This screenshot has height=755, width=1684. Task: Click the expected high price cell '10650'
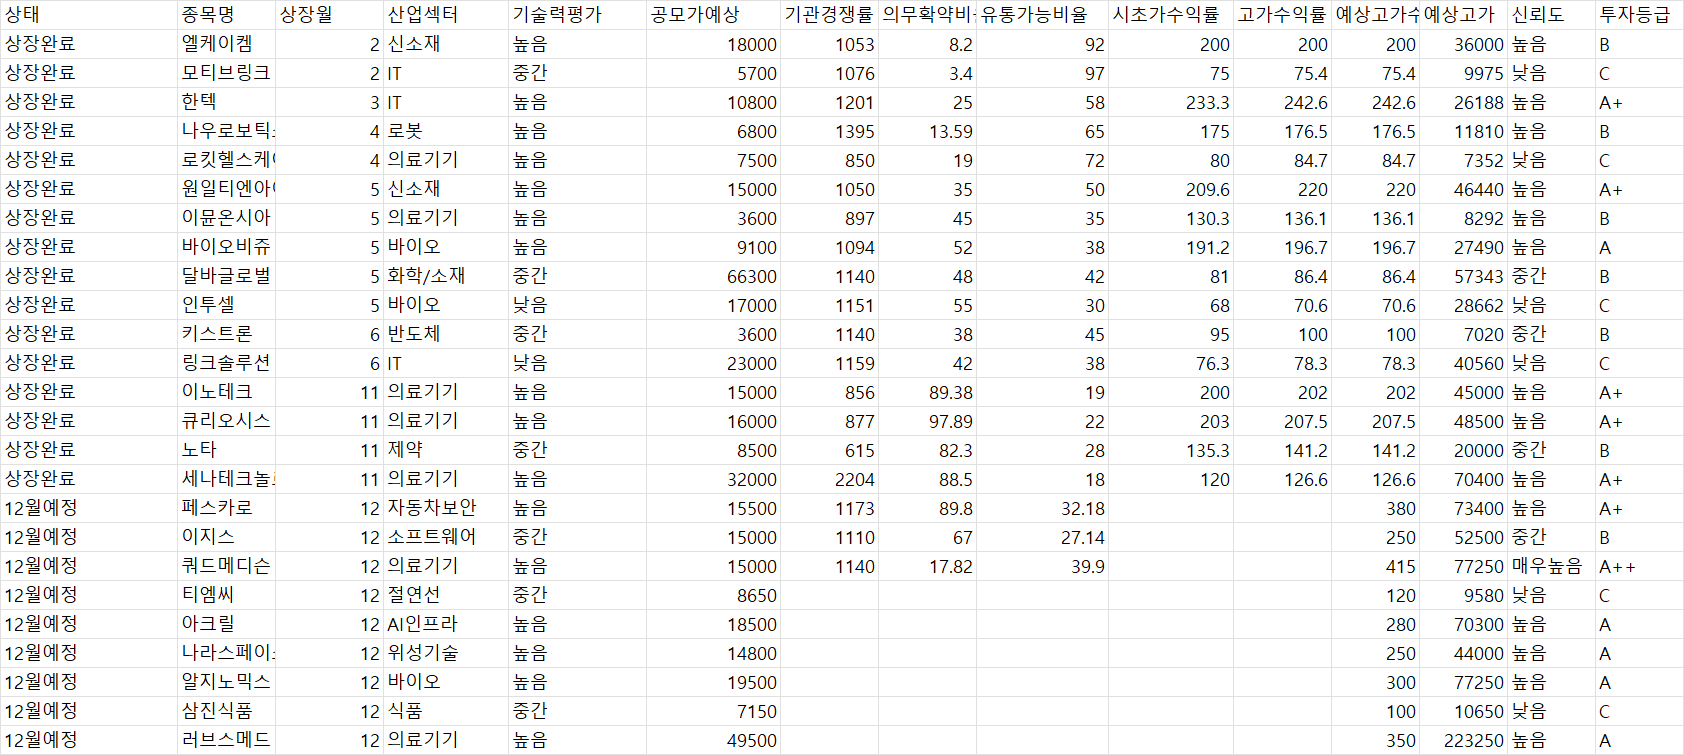1463,711
